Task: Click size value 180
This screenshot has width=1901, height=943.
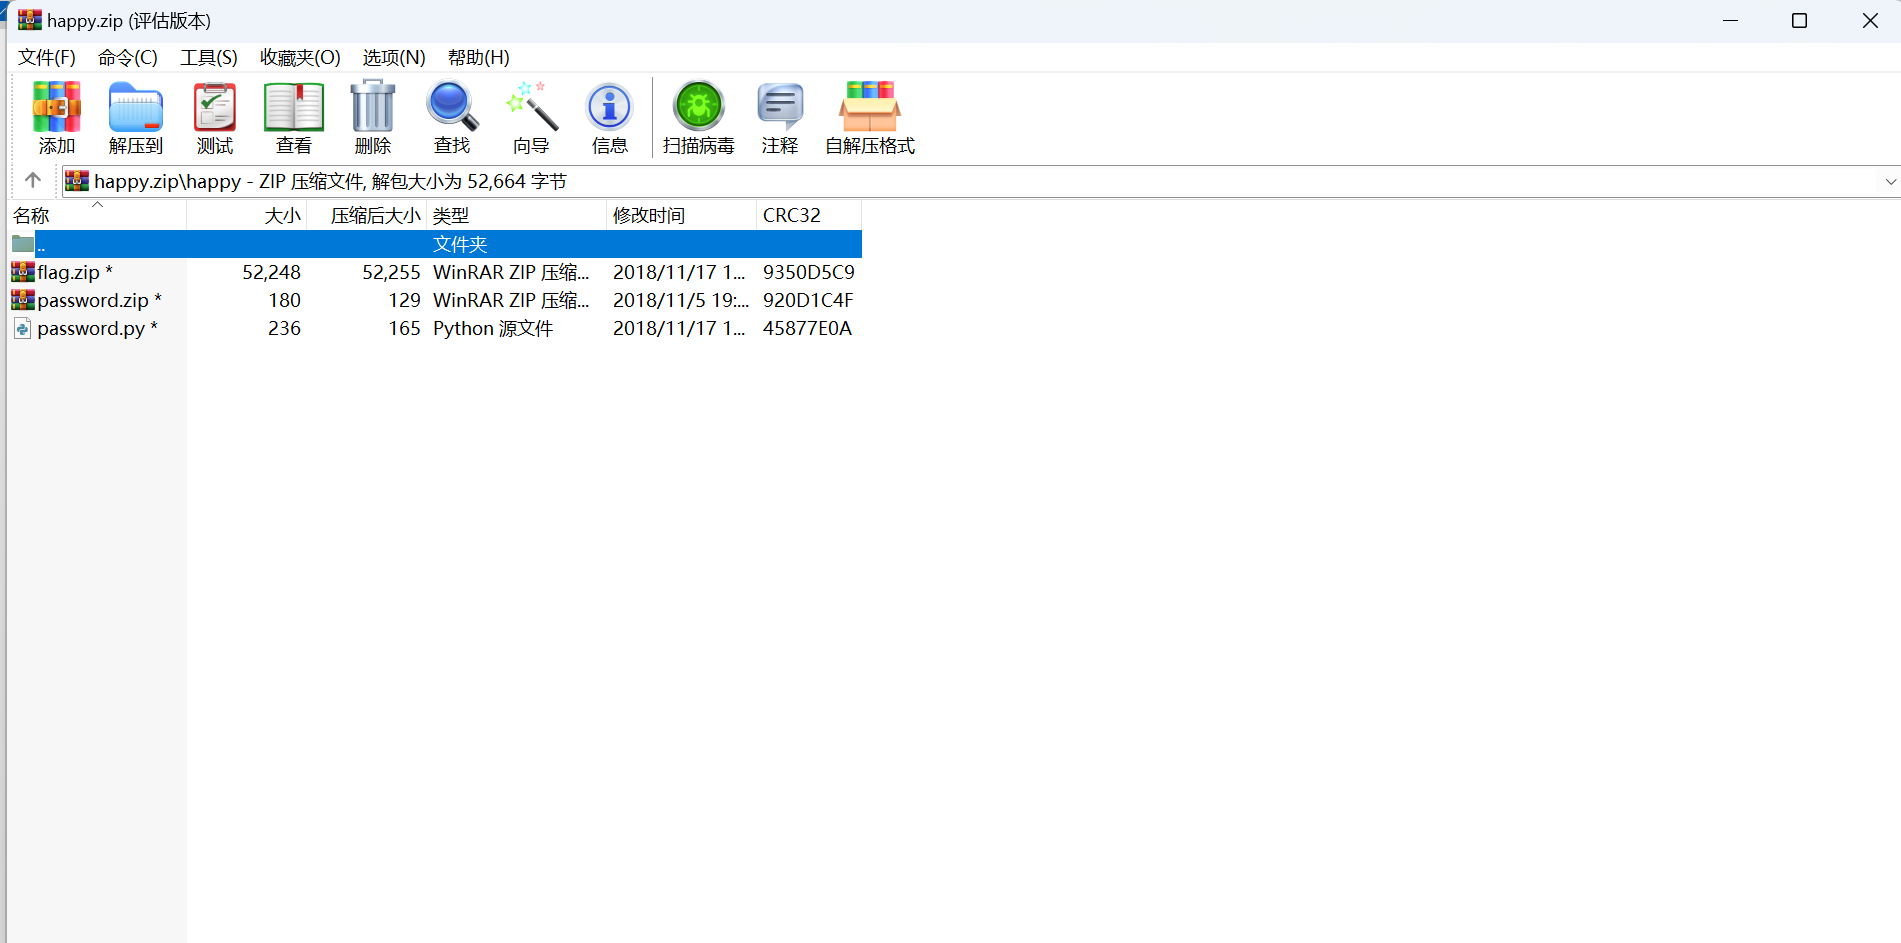Action: (285, 300)
